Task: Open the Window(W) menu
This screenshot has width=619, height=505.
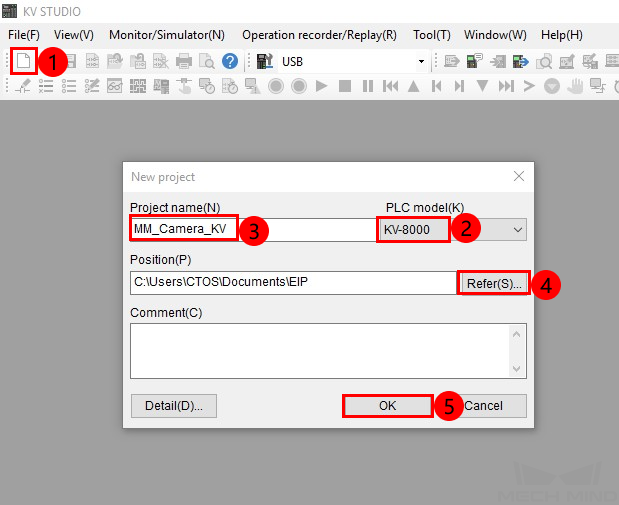Action: click(495, 35)
